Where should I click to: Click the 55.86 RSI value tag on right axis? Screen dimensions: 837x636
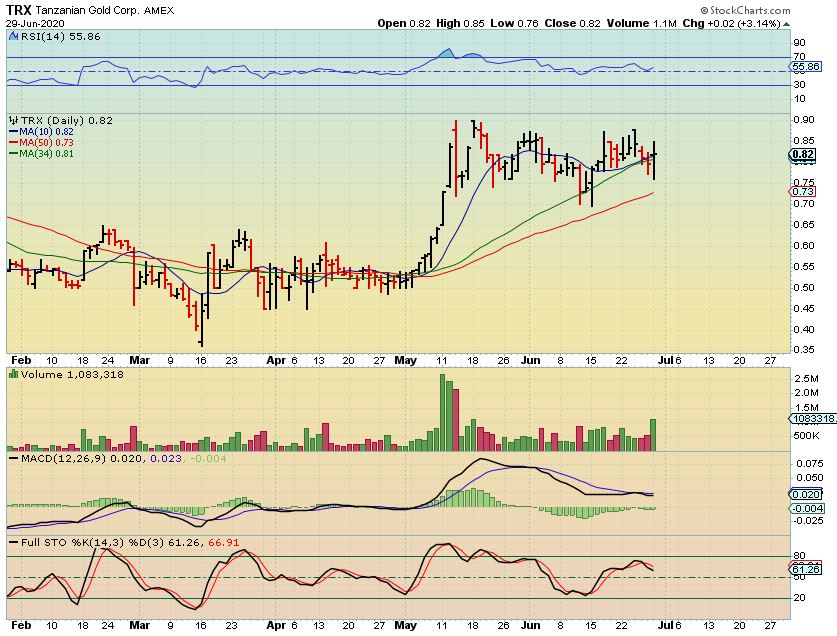[x=805, y=67]
